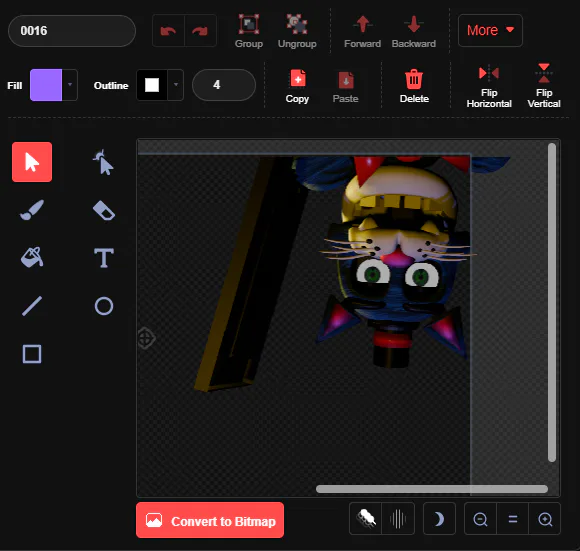Select the Brush tool
580x551 pixels.
32,210
